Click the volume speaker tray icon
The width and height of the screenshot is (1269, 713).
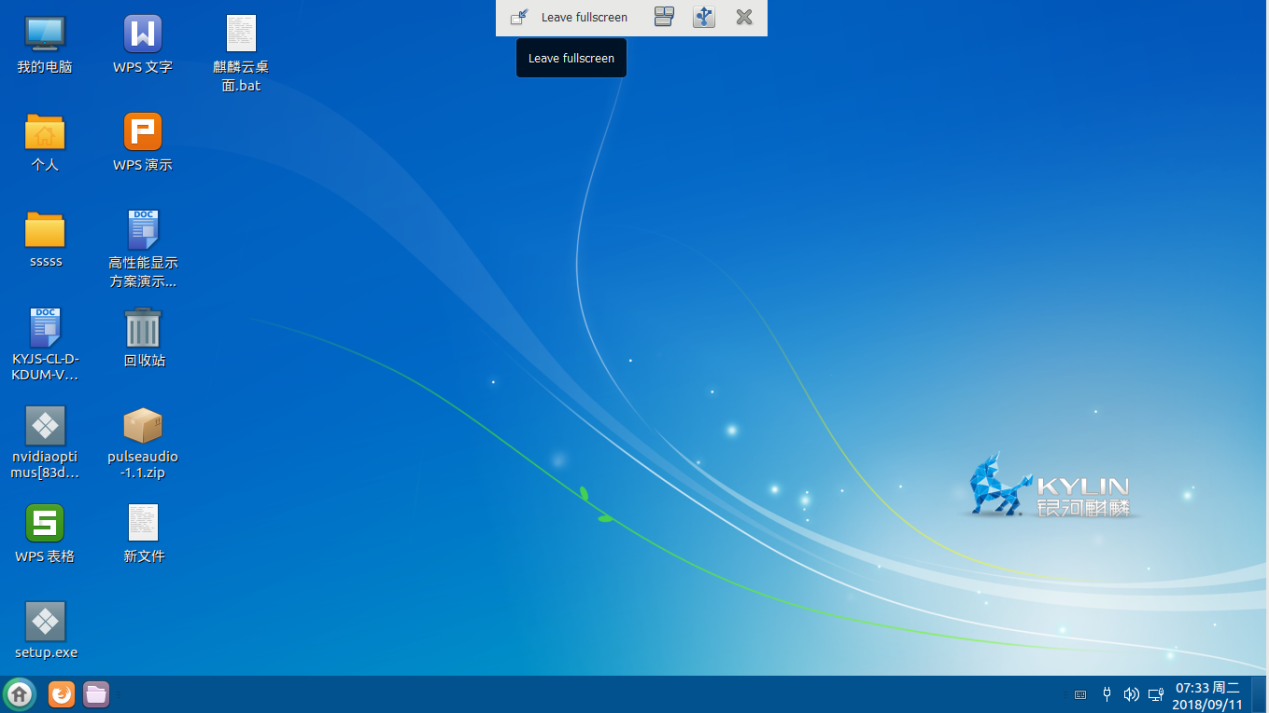coord(1131,695)
